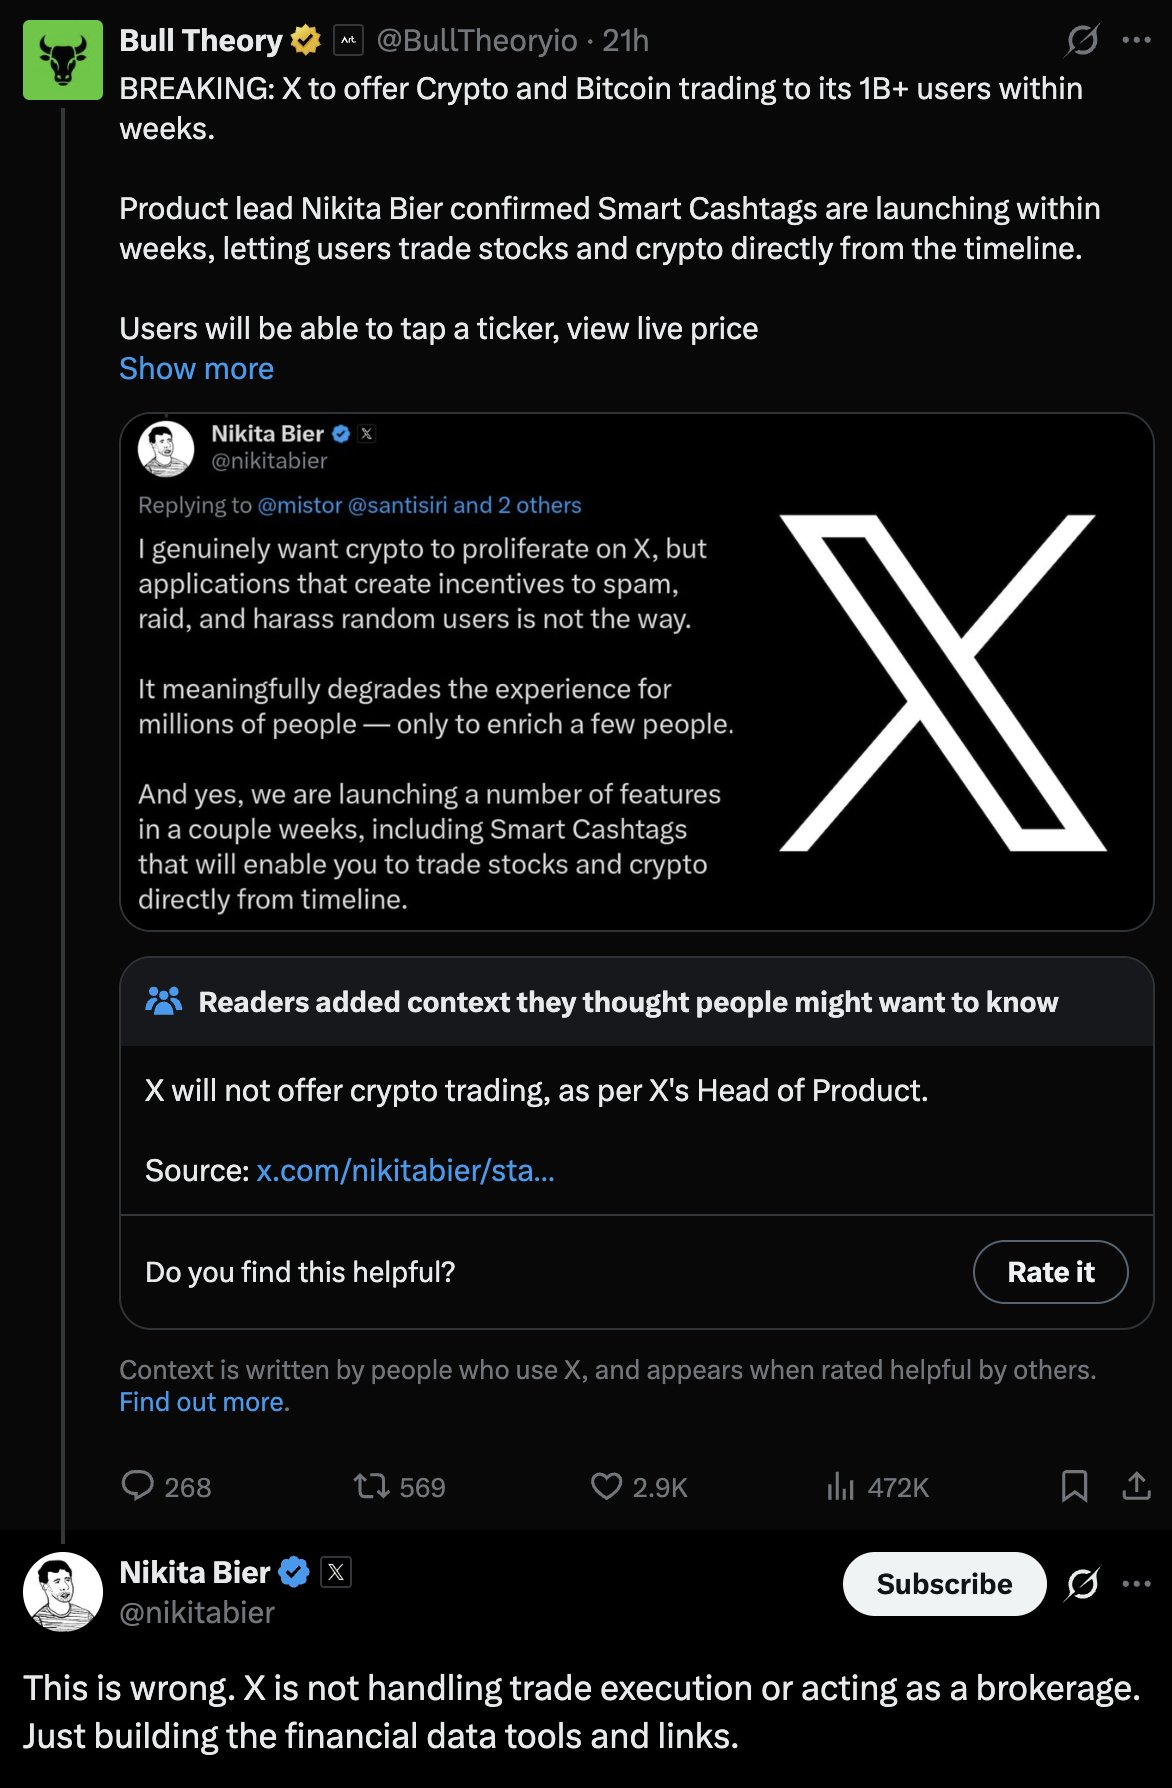Open Nikita Bier avatar in reply
The height and width of the screenshot is (1788, 1172).
[63, 1592]
